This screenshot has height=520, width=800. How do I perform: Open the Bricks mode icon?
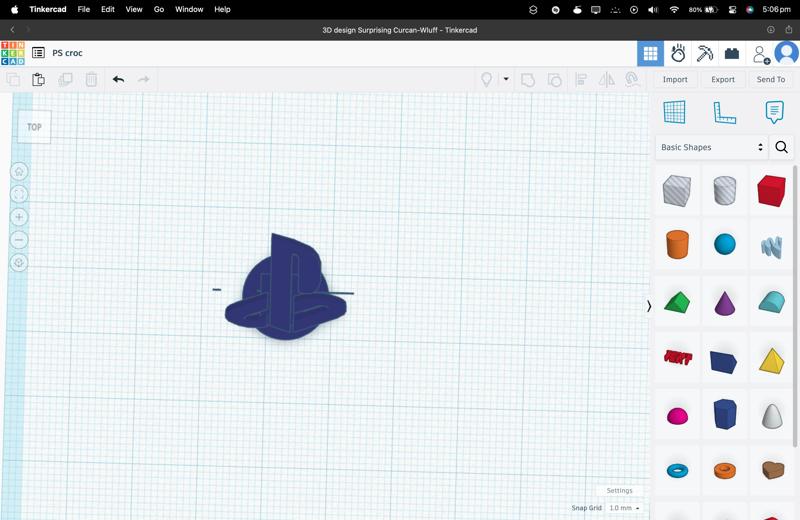coord(732,54)
